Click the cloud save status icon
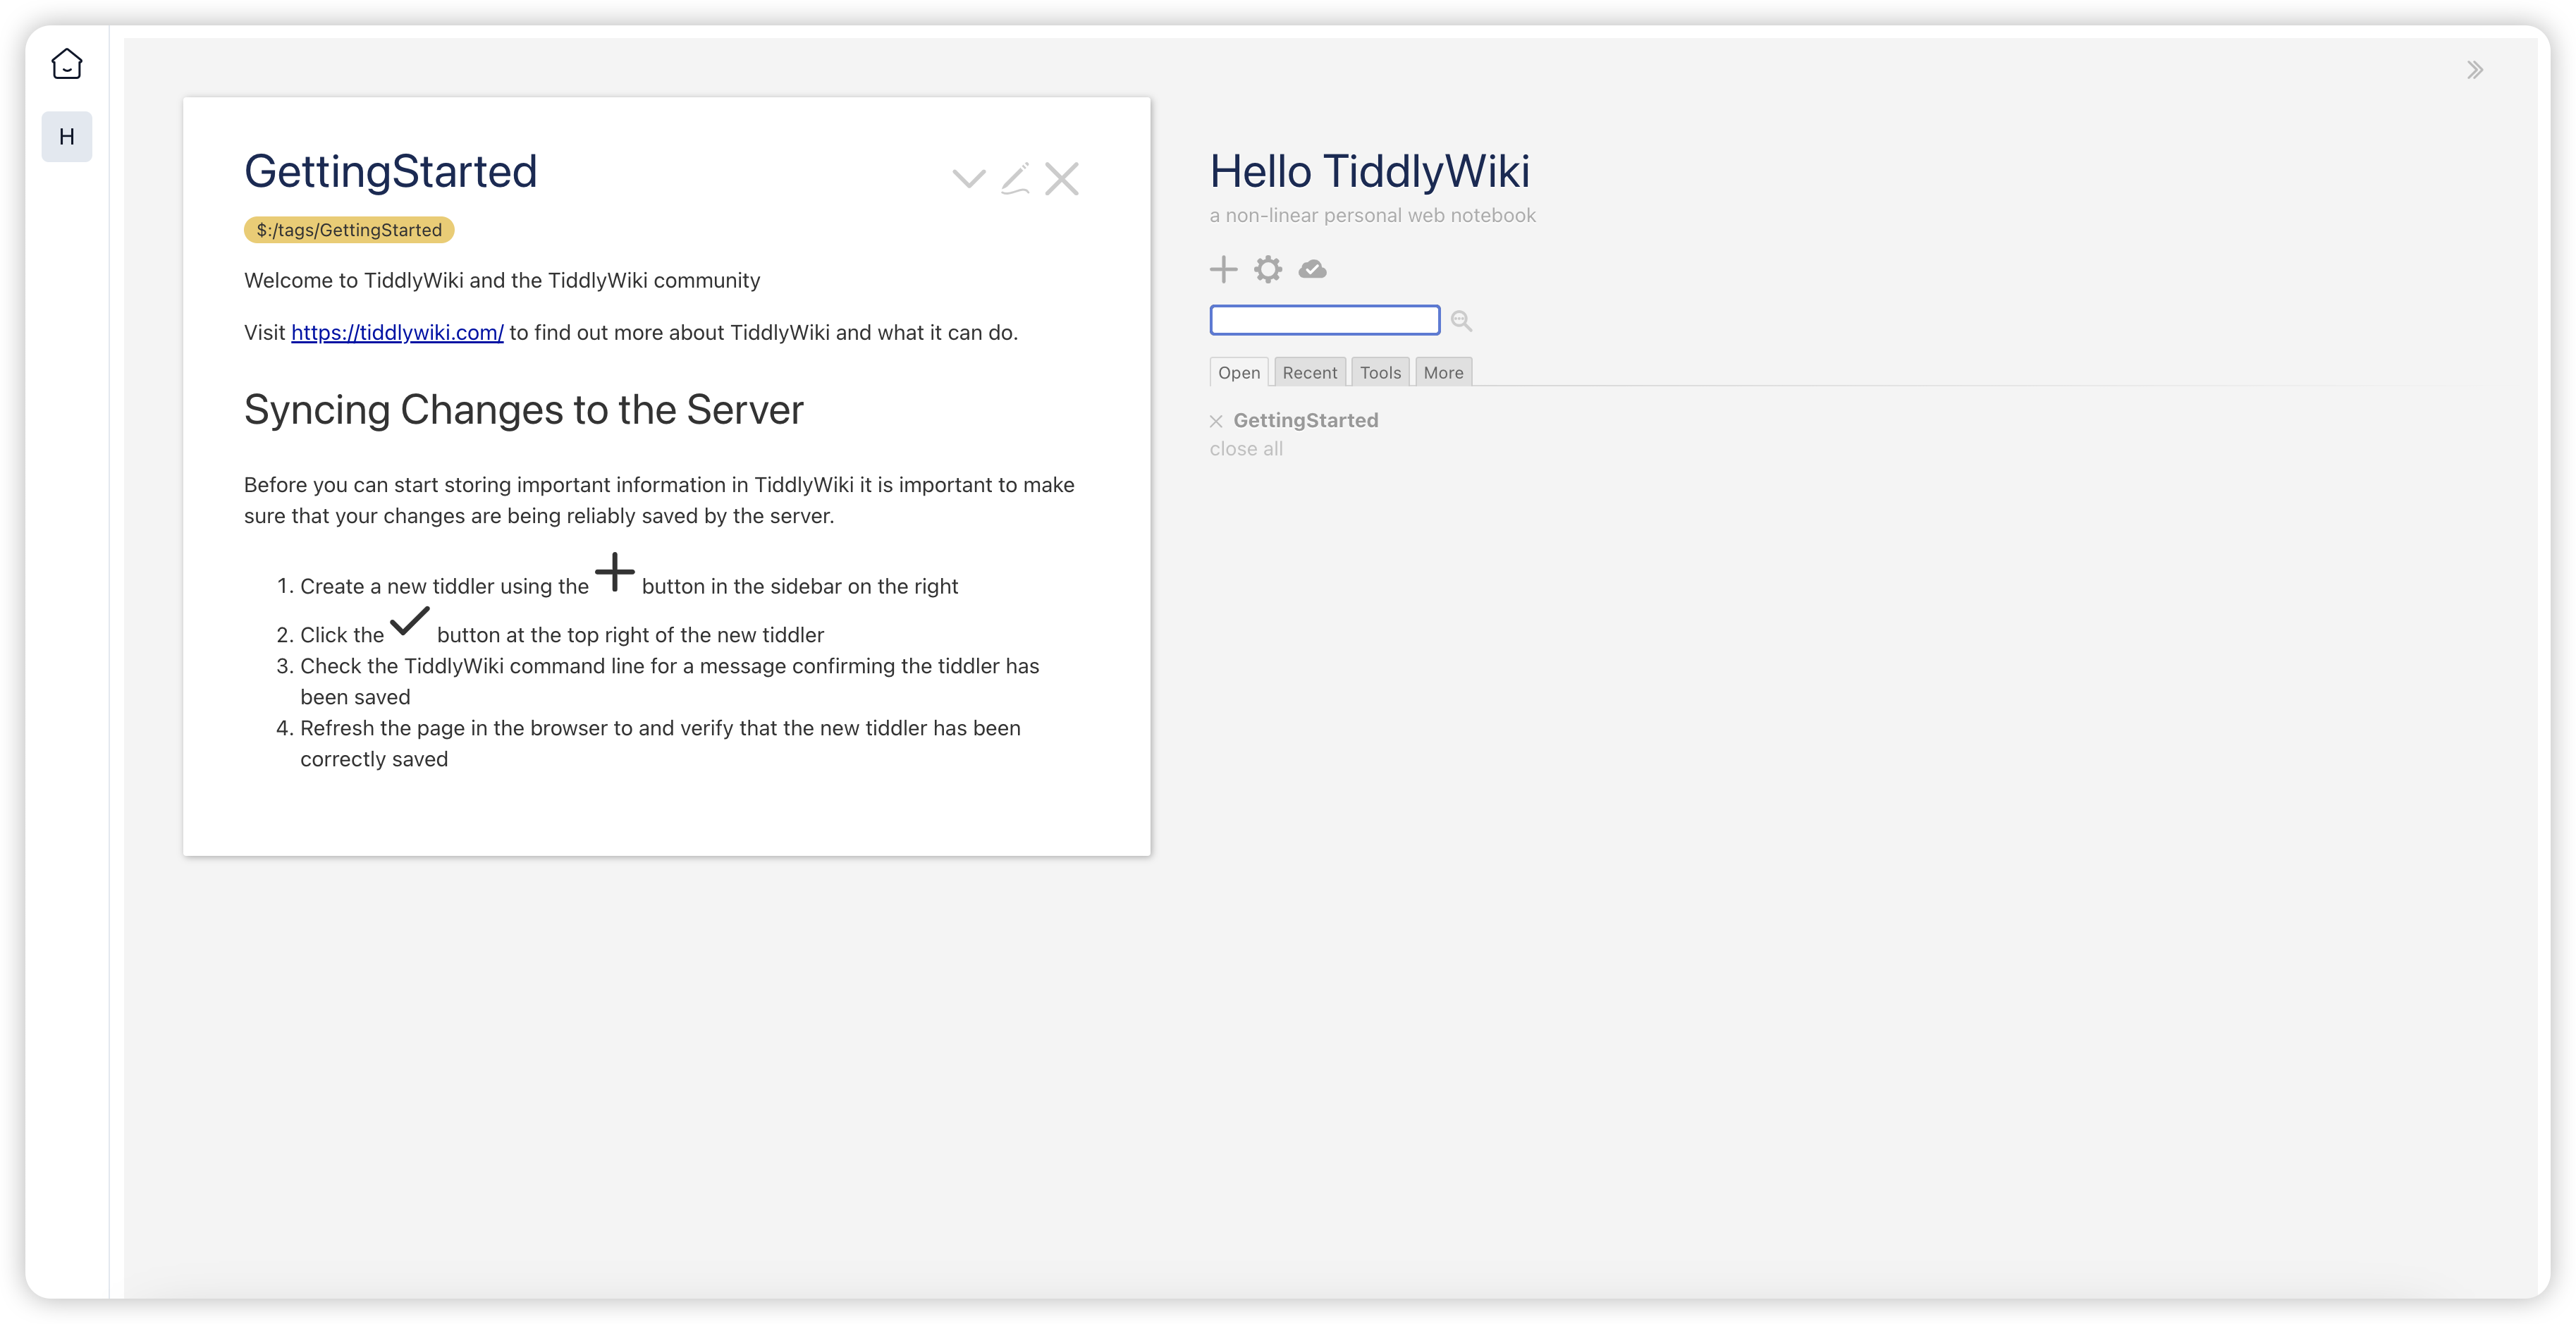 (x=1312, y=269)
